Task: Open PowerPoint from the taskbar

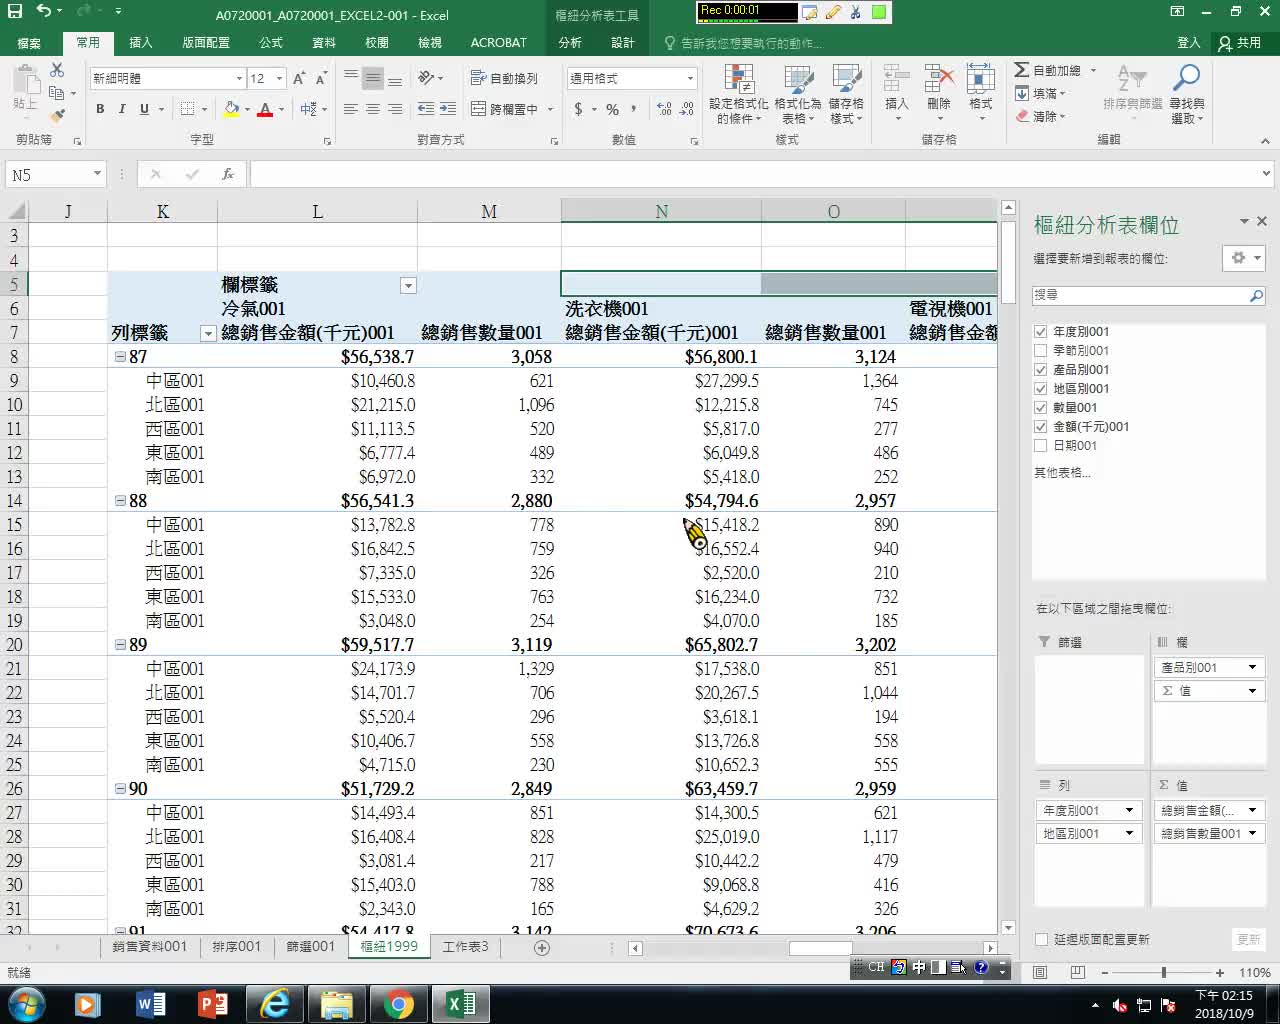Action: [213, 1003]
